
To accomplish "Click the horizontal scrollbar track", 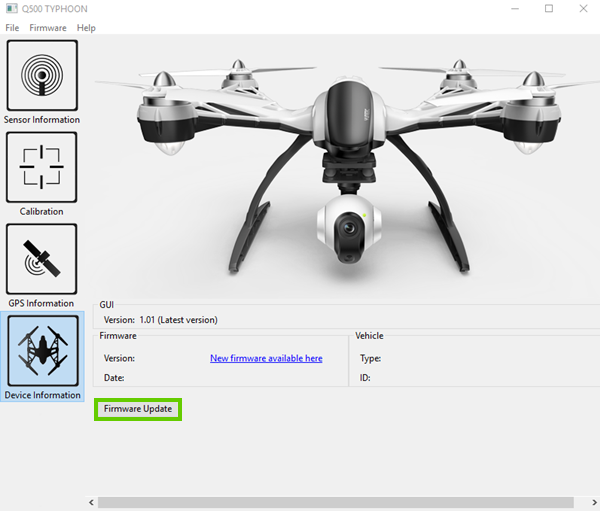I will tap(336, 503).
